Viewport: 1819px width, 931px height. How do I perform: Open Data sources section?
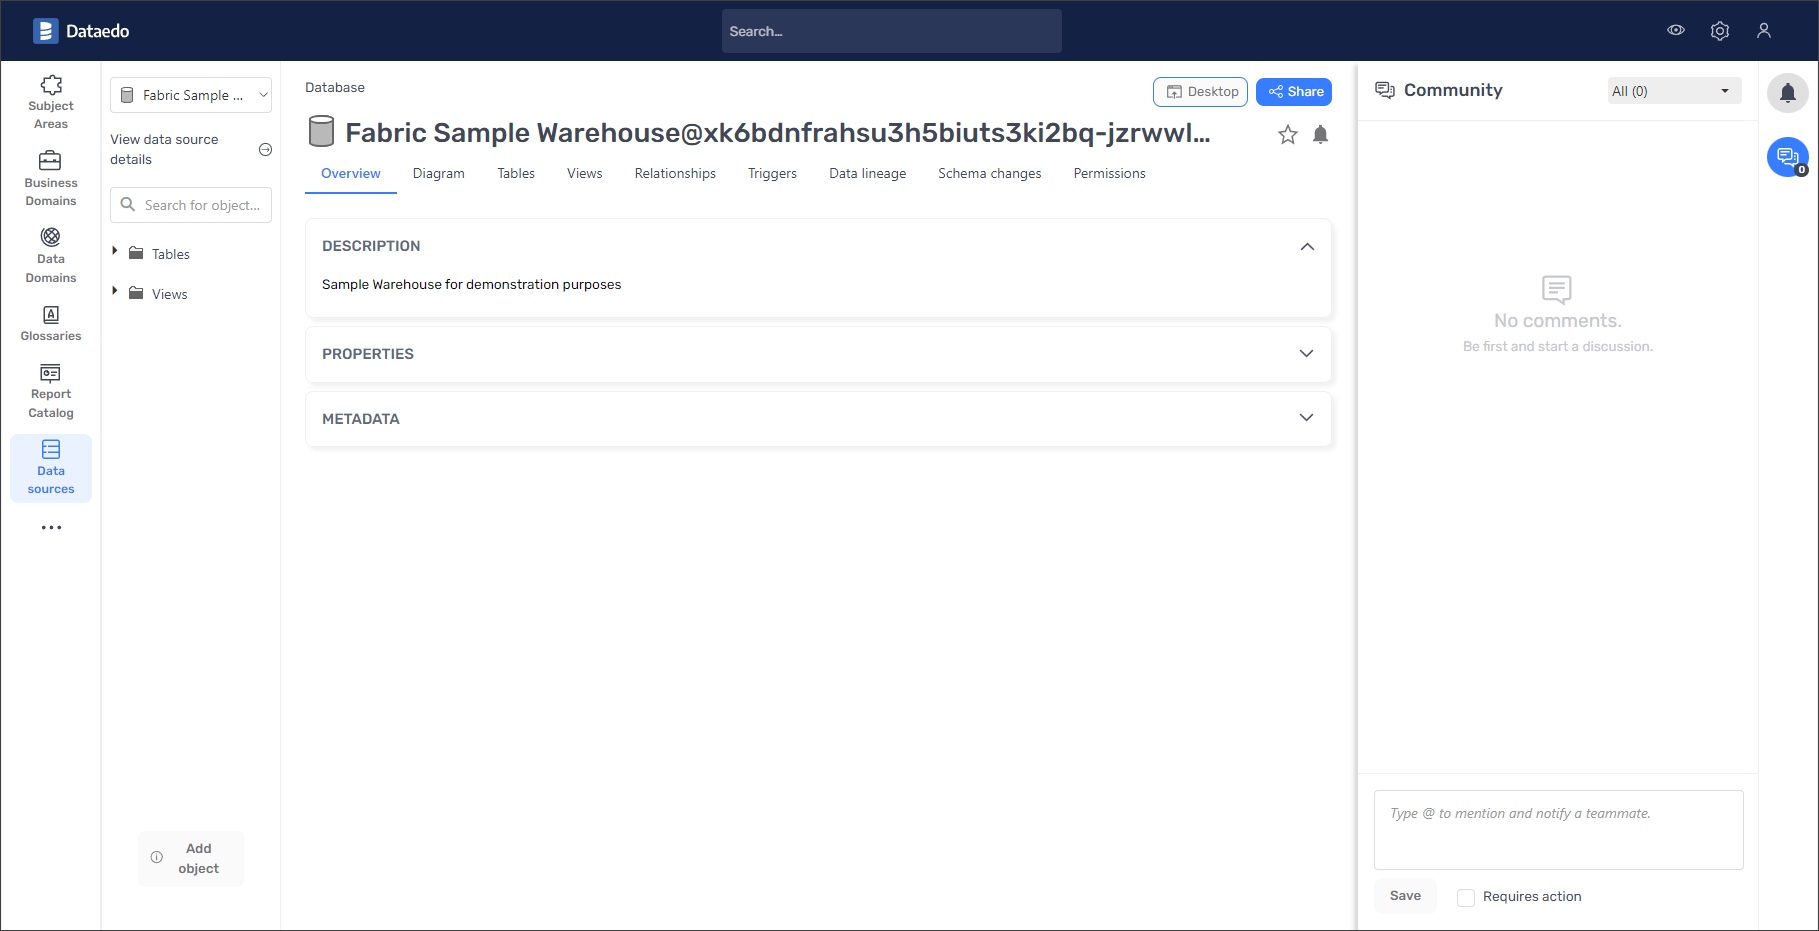(51, 468)
